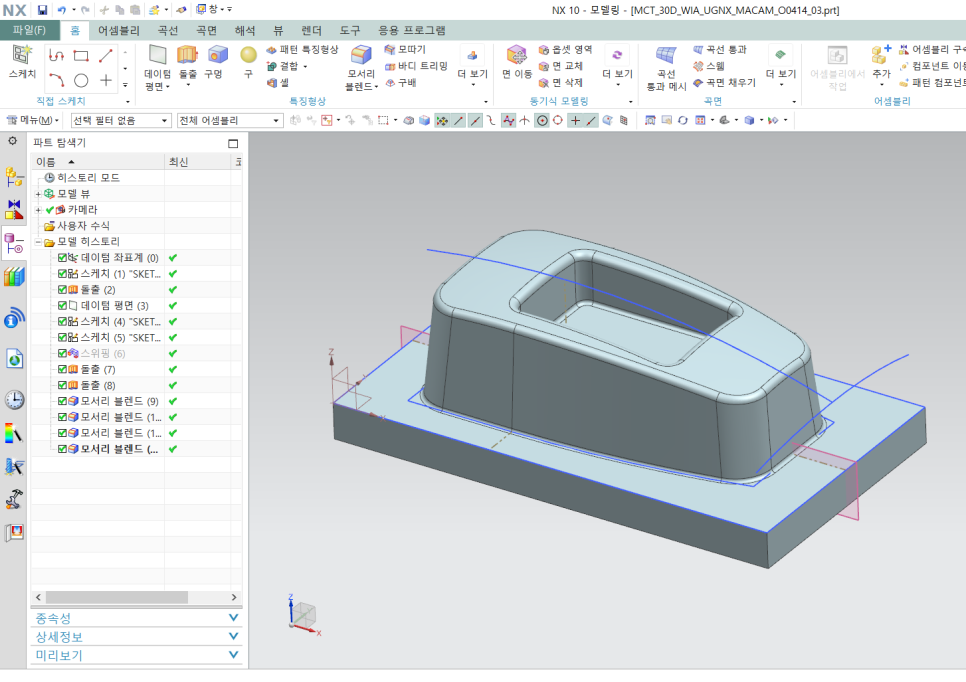Select the 결합 (Unite) command
This screenshot has width=966, height=682.
(x=283, y=66)
